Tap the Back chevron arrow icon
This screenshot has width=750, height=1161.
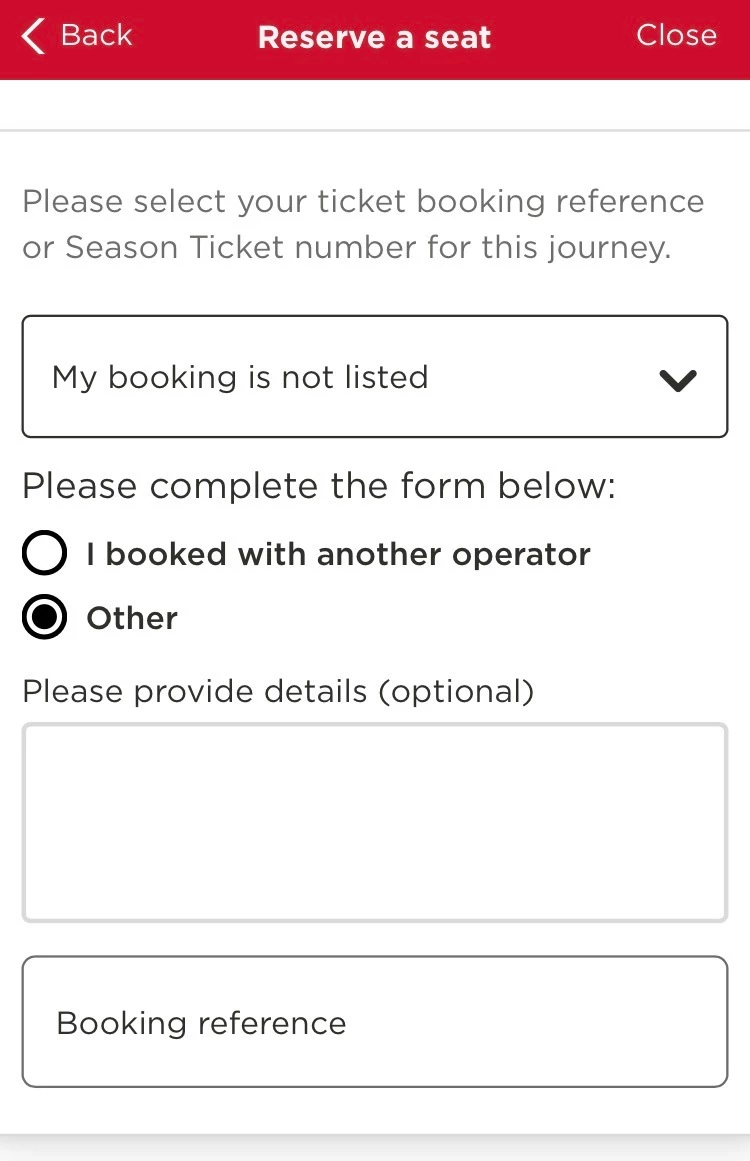tap(33, 37)
